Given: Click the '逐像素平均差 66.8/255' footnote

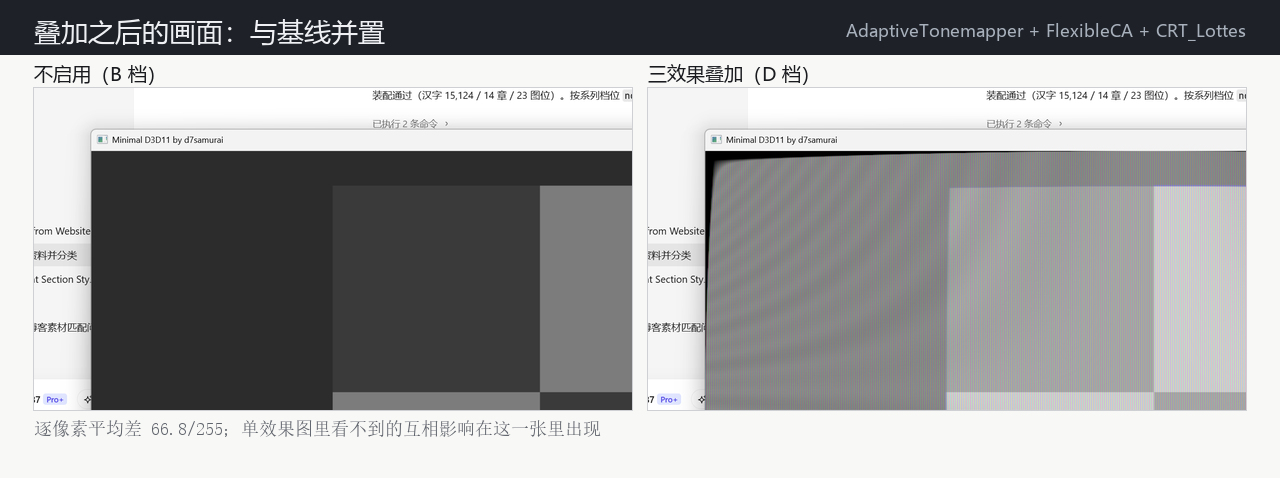Looking at the screenshot, I should click(131, 429).
